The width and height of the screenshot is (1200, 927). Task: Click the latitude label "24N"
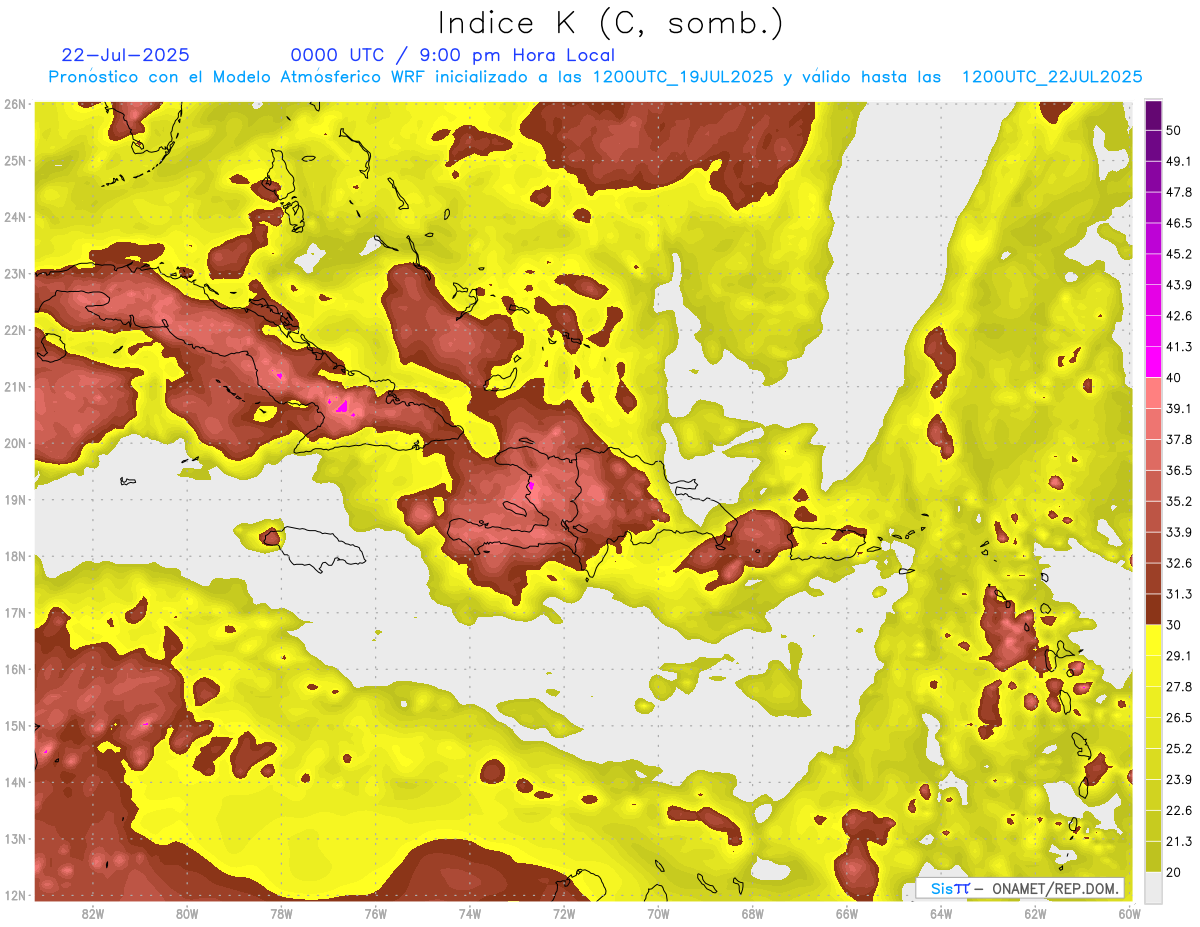[15, 217]
